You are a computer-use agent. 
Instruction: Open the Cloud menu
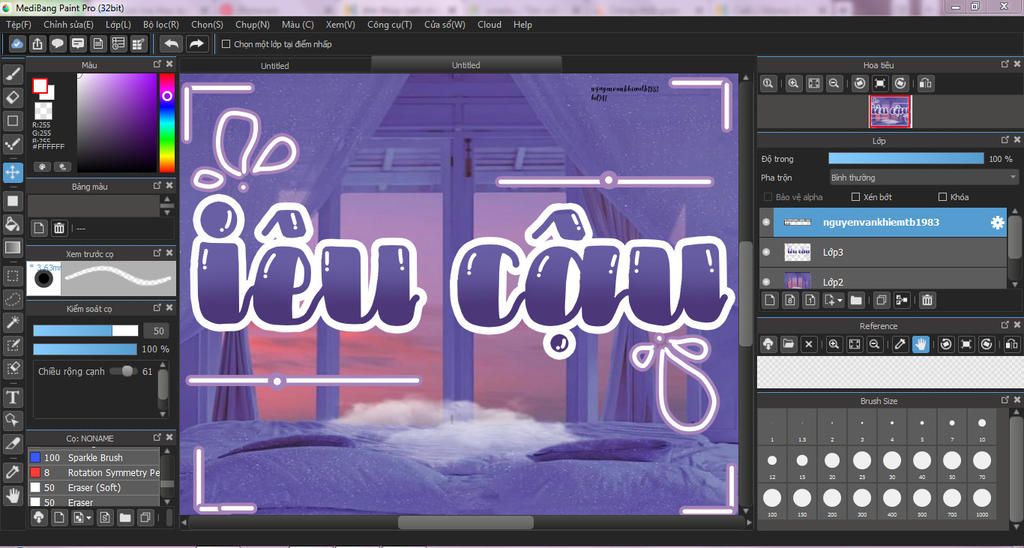click(x=489, y=24)
